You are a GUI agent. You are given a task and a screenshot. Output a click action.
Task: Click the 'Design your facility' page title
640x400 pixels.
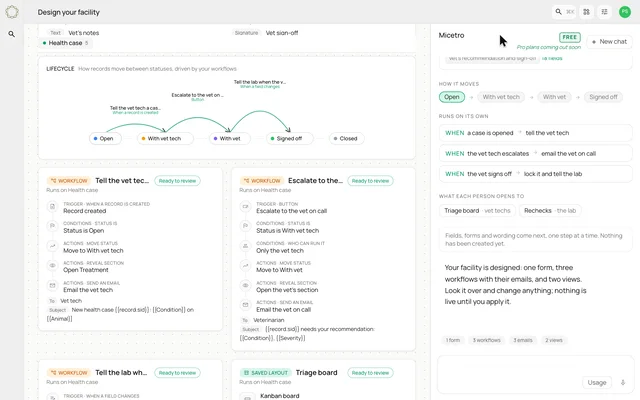(69, 12)
